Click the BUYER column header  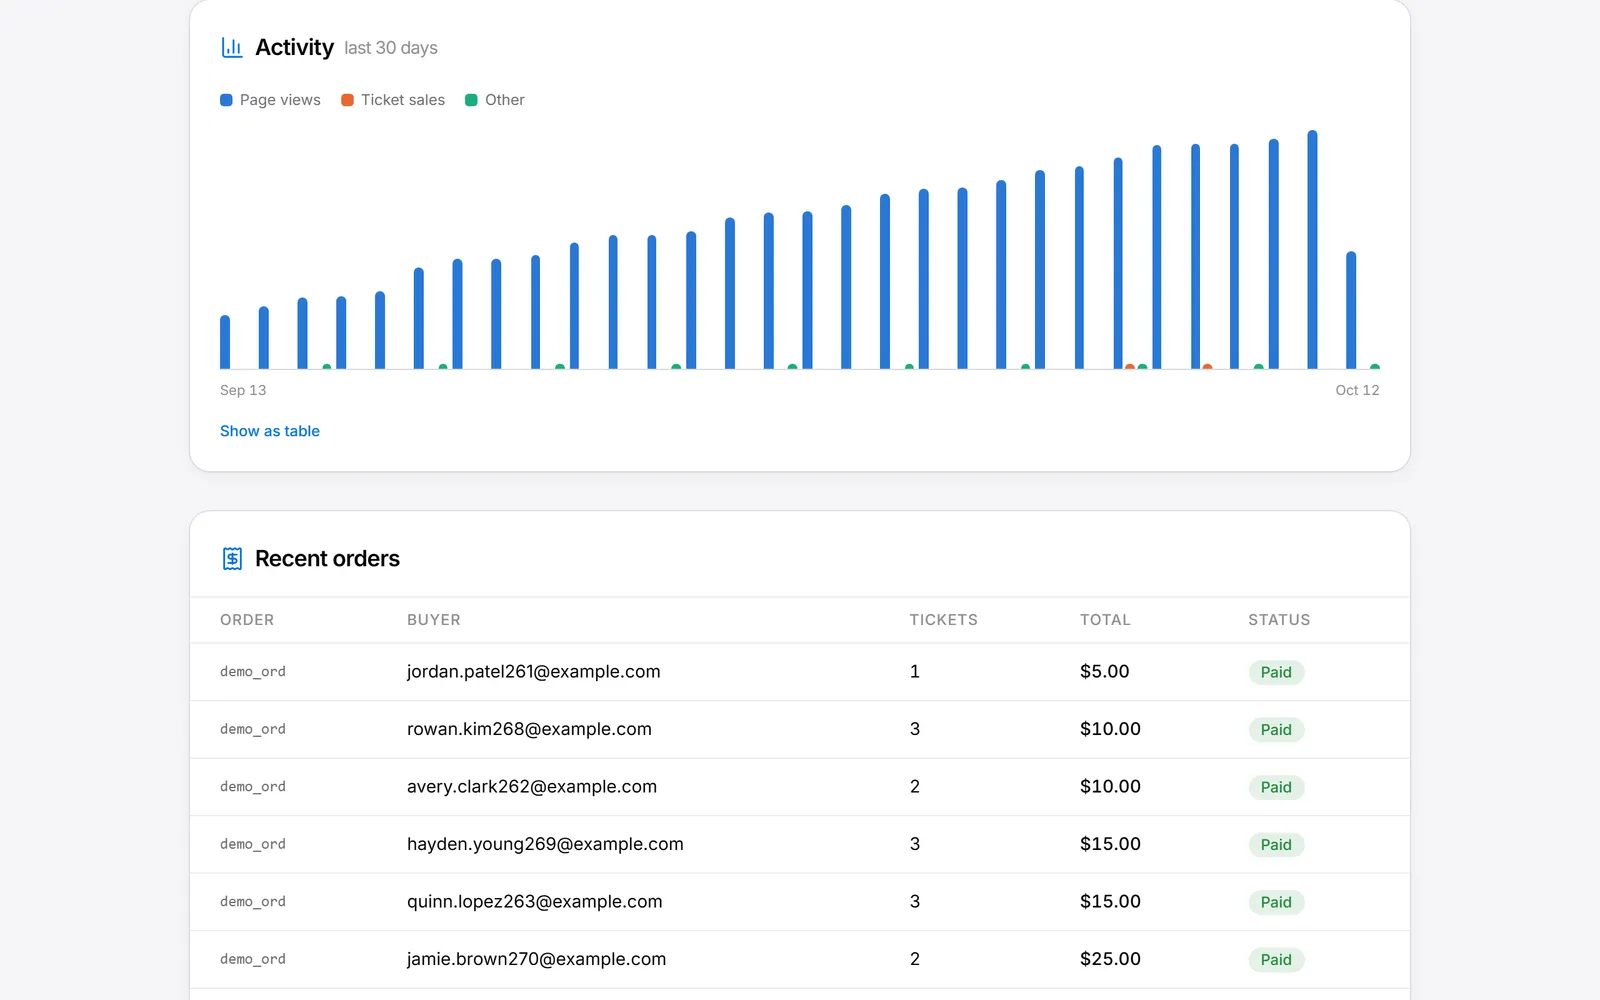tap(434, 620)
